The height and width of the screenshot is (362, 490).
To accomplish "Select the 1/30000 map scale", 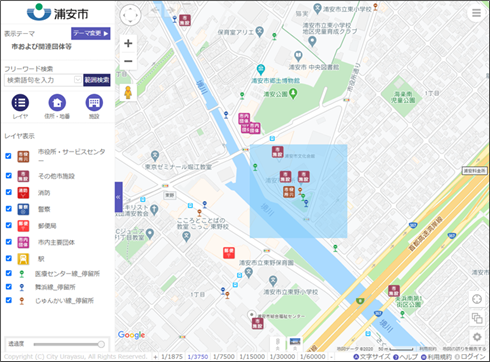I will coord(283,357).
